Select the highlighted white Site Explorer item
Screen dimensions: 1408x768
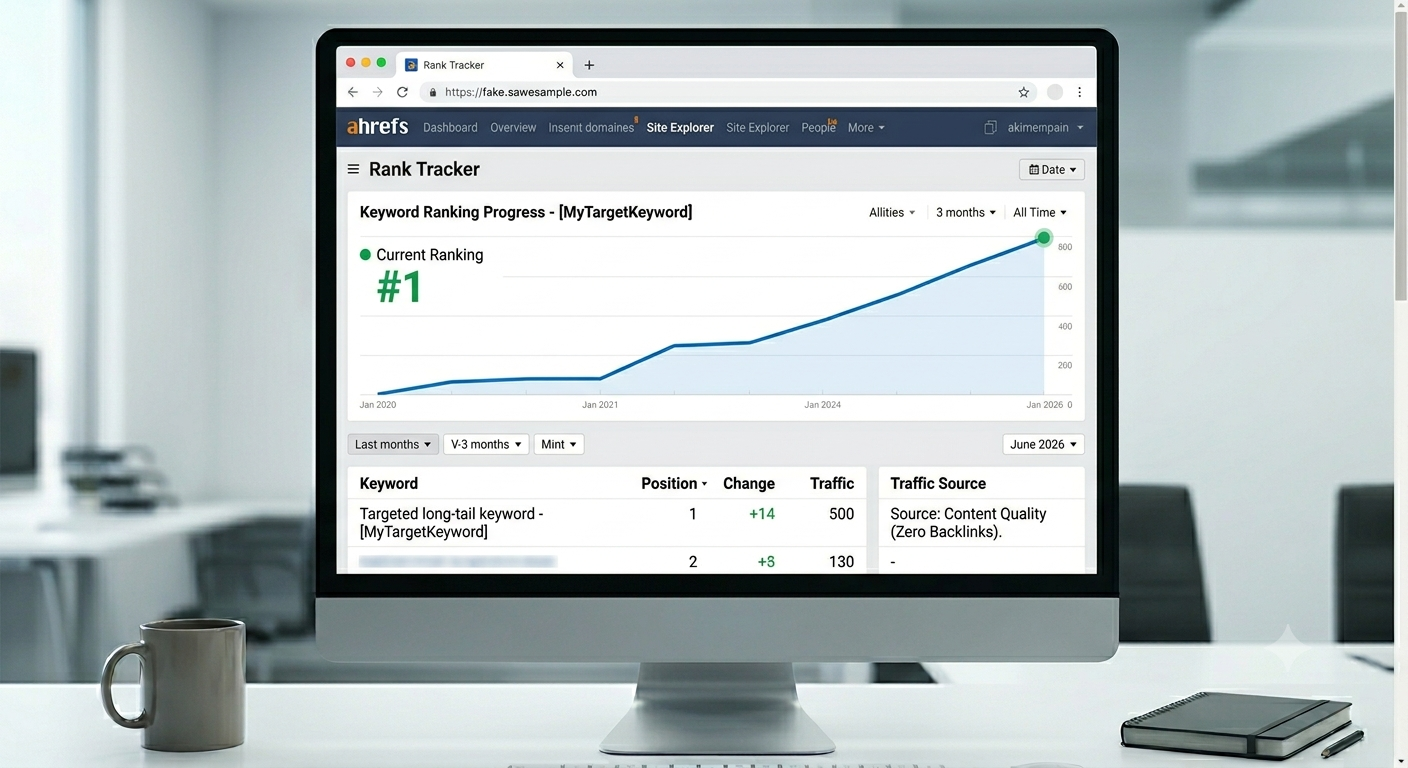coord(680,128)
